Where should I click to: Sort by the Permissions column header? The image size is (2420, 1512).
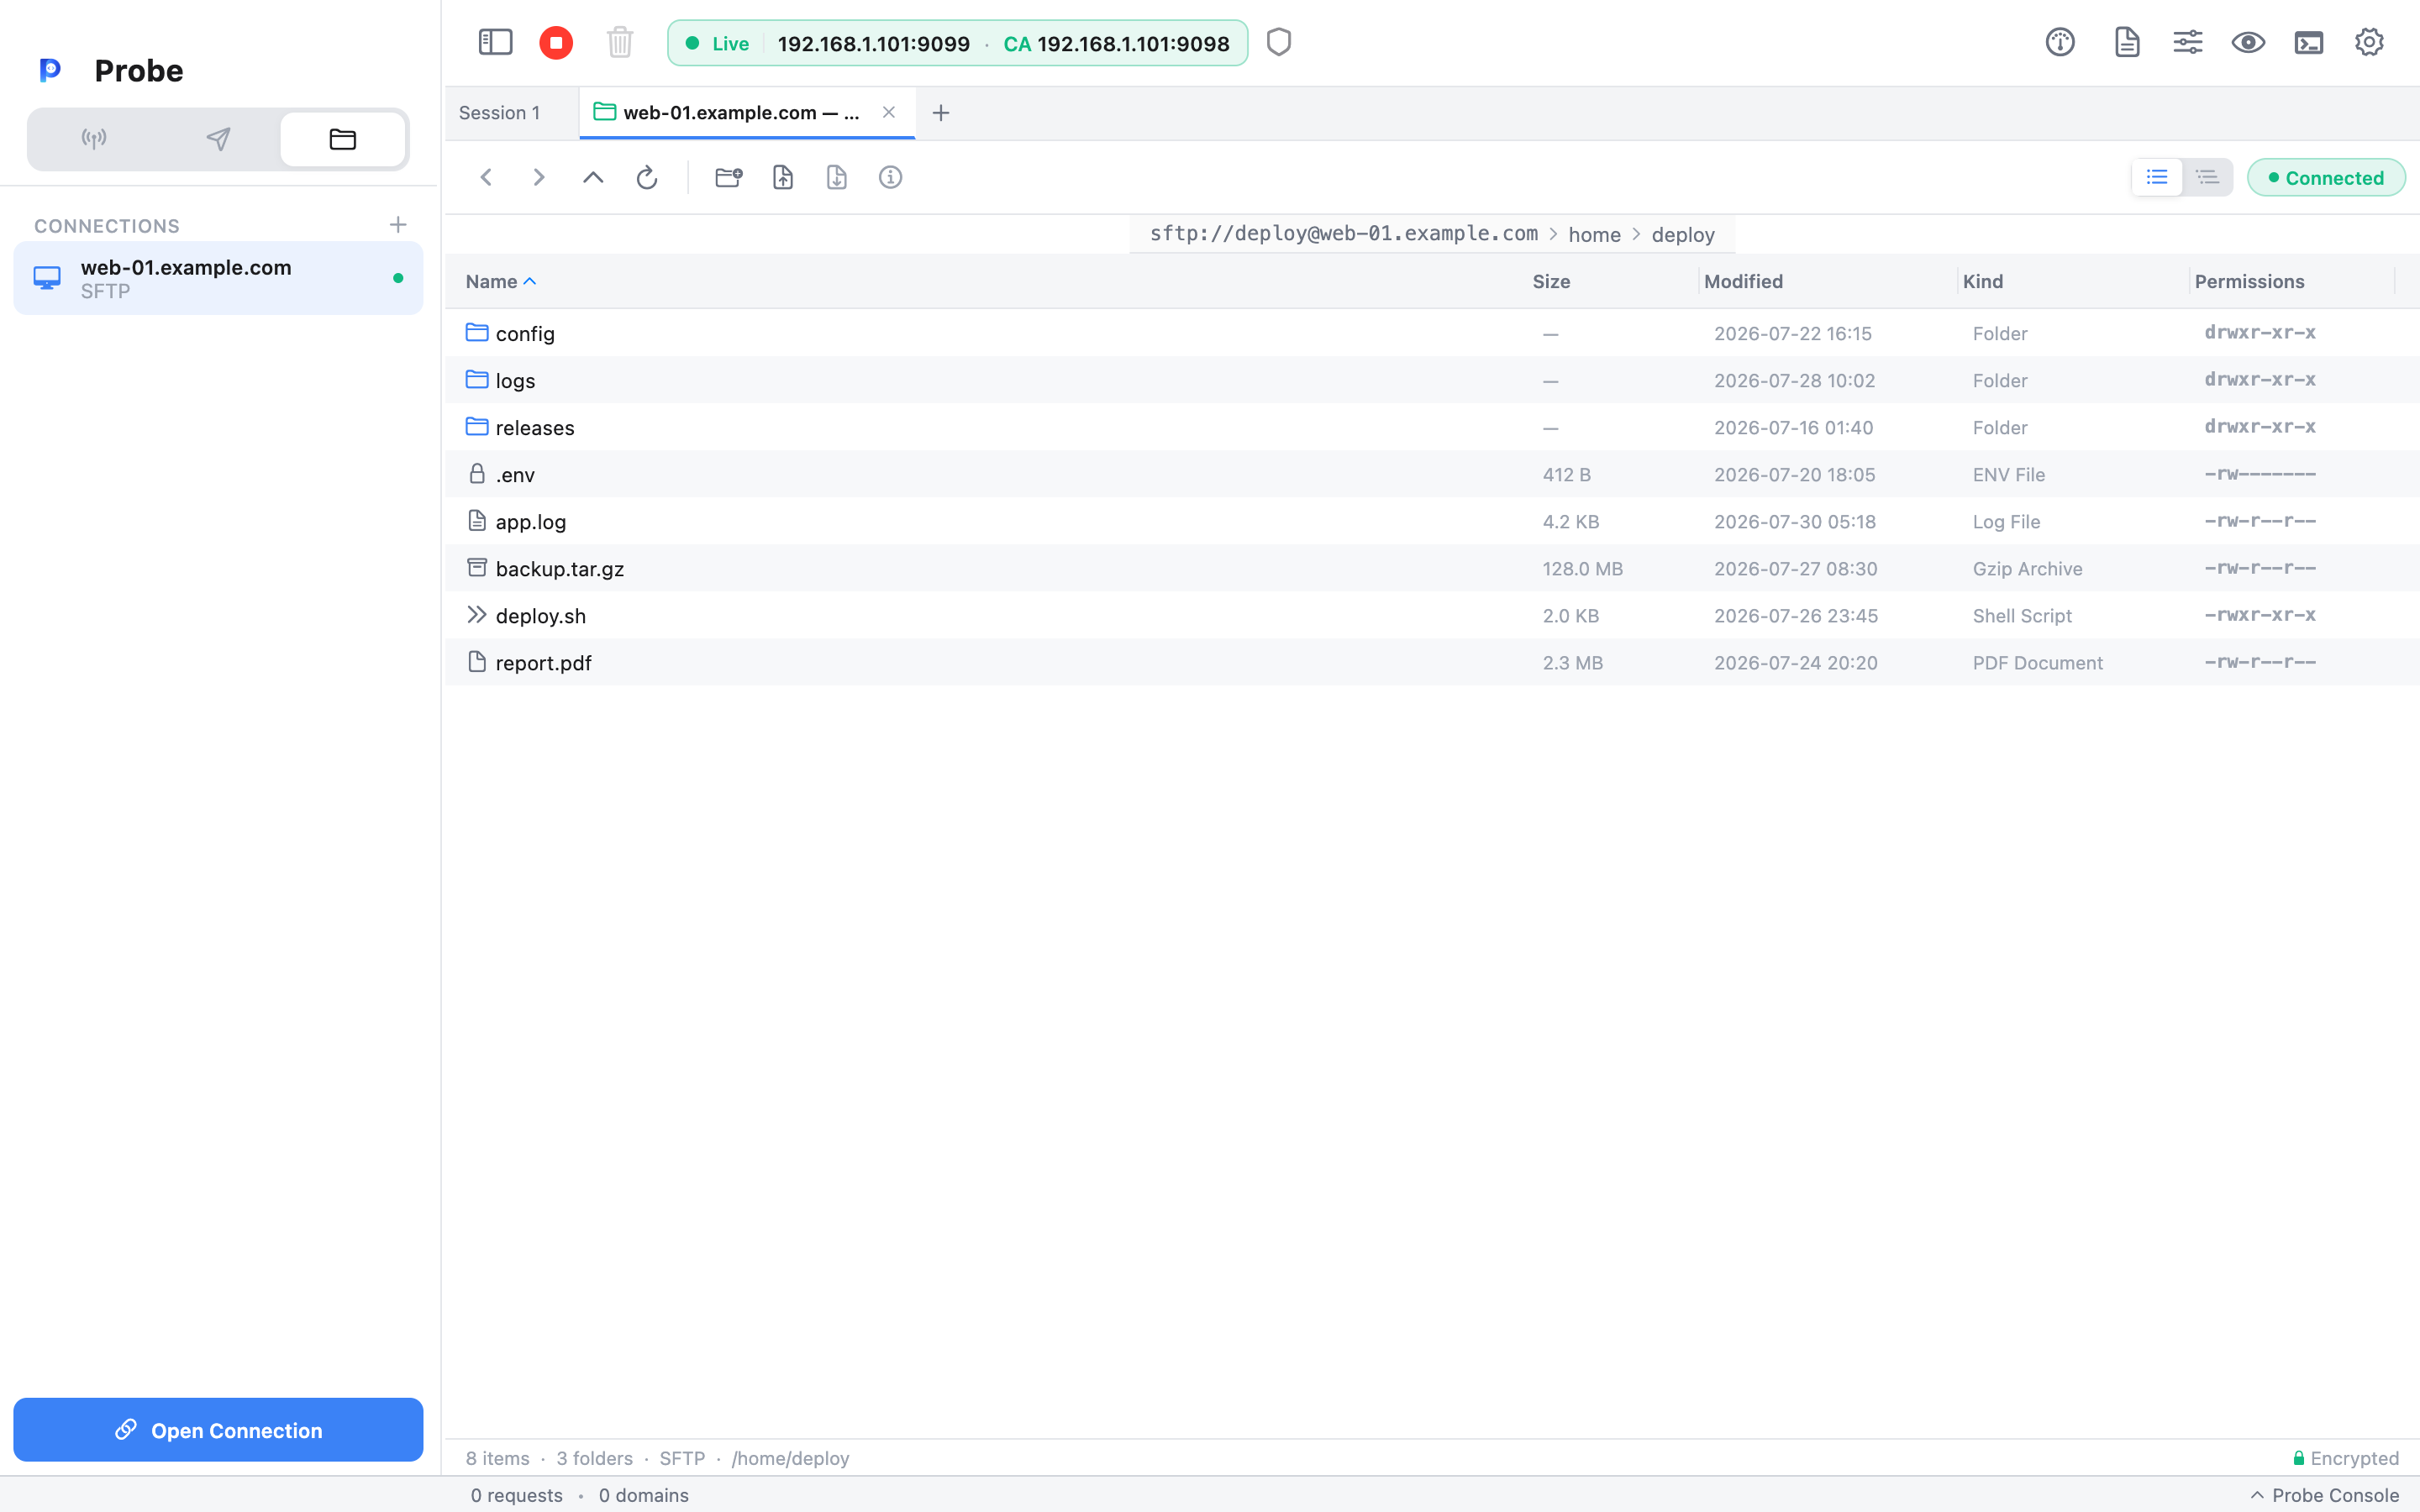2249,281
